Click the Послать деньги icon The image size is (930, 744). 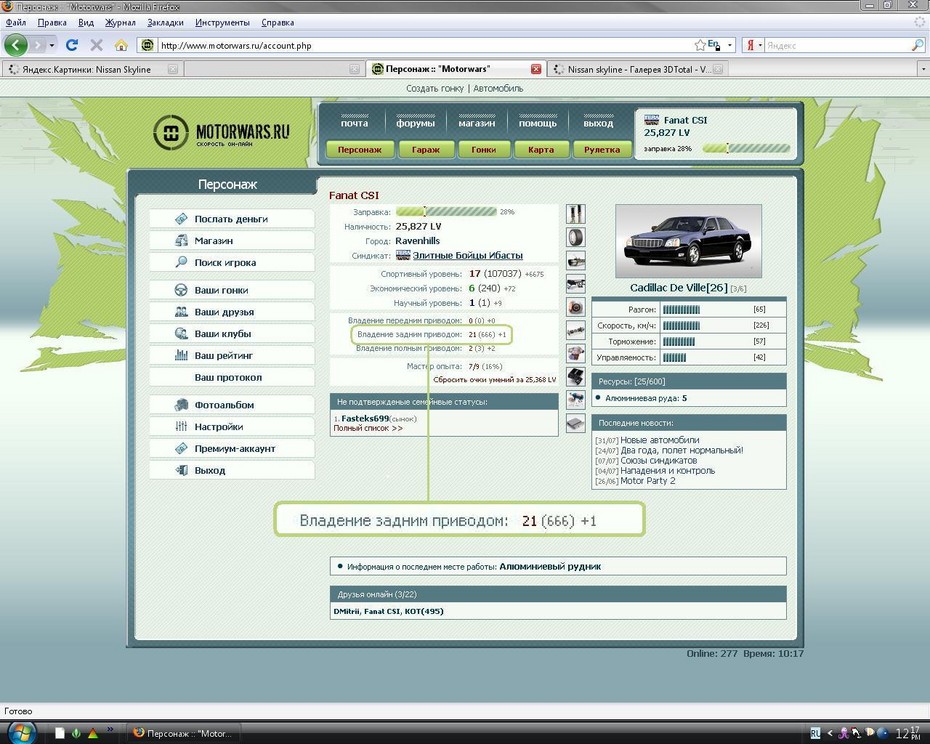point(181,218)
